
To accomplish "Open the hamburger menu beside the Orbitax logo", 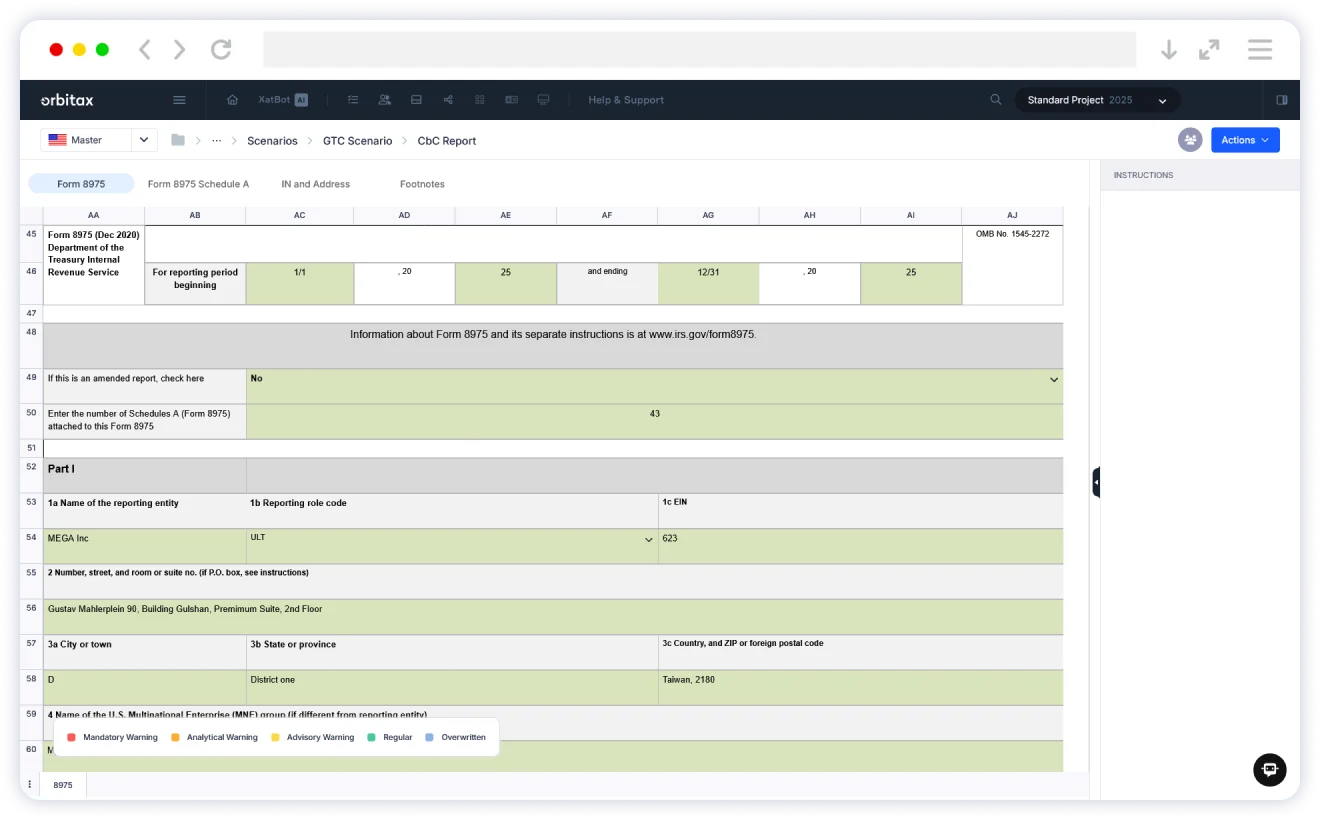I will click(179, 100).
